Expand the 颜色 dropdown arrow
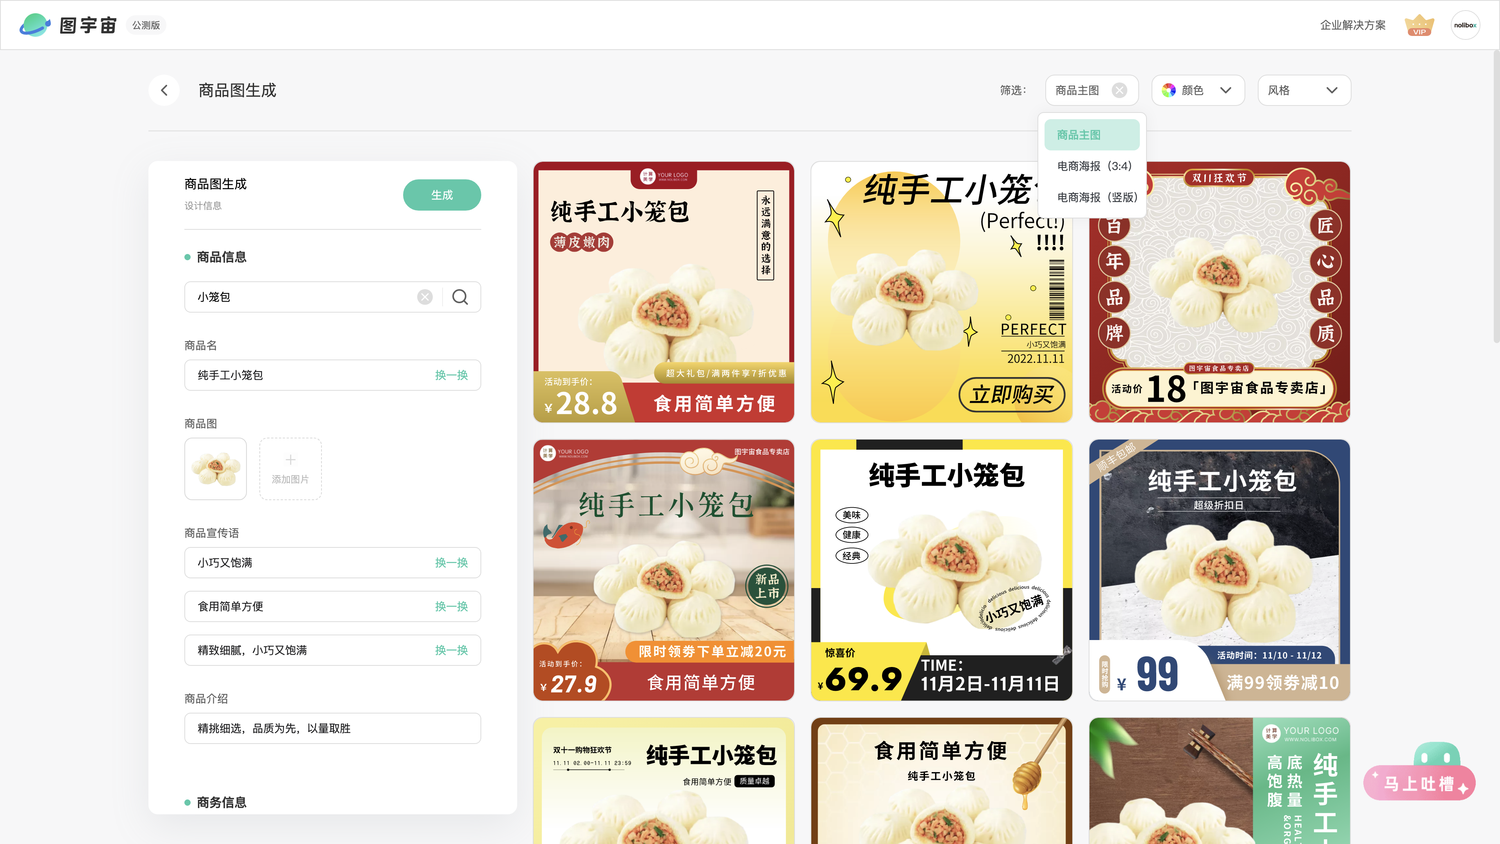This screenshot has height=844, width=1500. click(x=1226, y=90)
